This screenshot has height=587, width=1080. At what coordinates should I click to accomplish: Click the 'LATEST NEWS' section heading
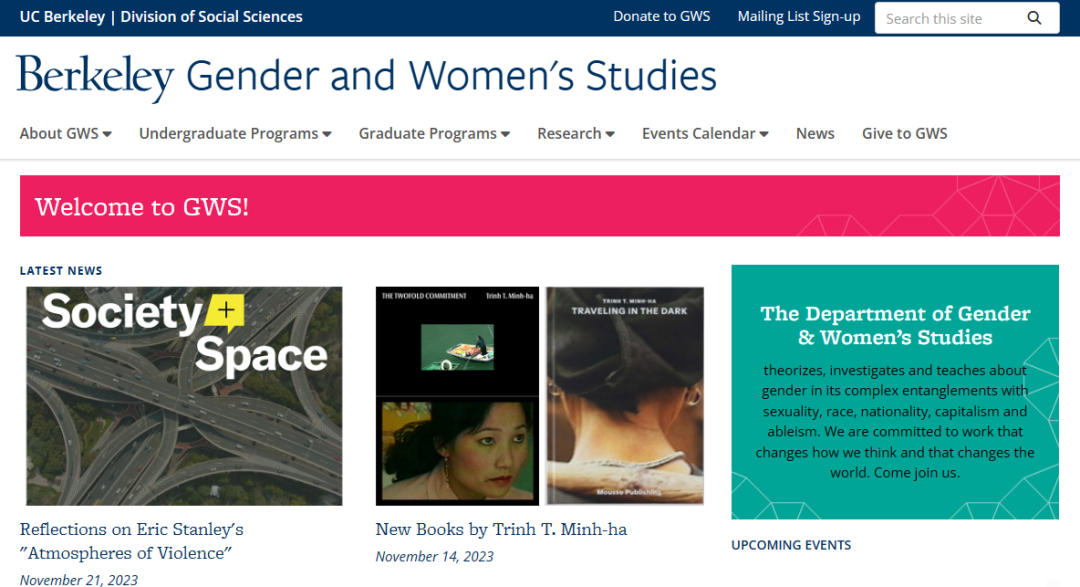[x=61, y=271]
